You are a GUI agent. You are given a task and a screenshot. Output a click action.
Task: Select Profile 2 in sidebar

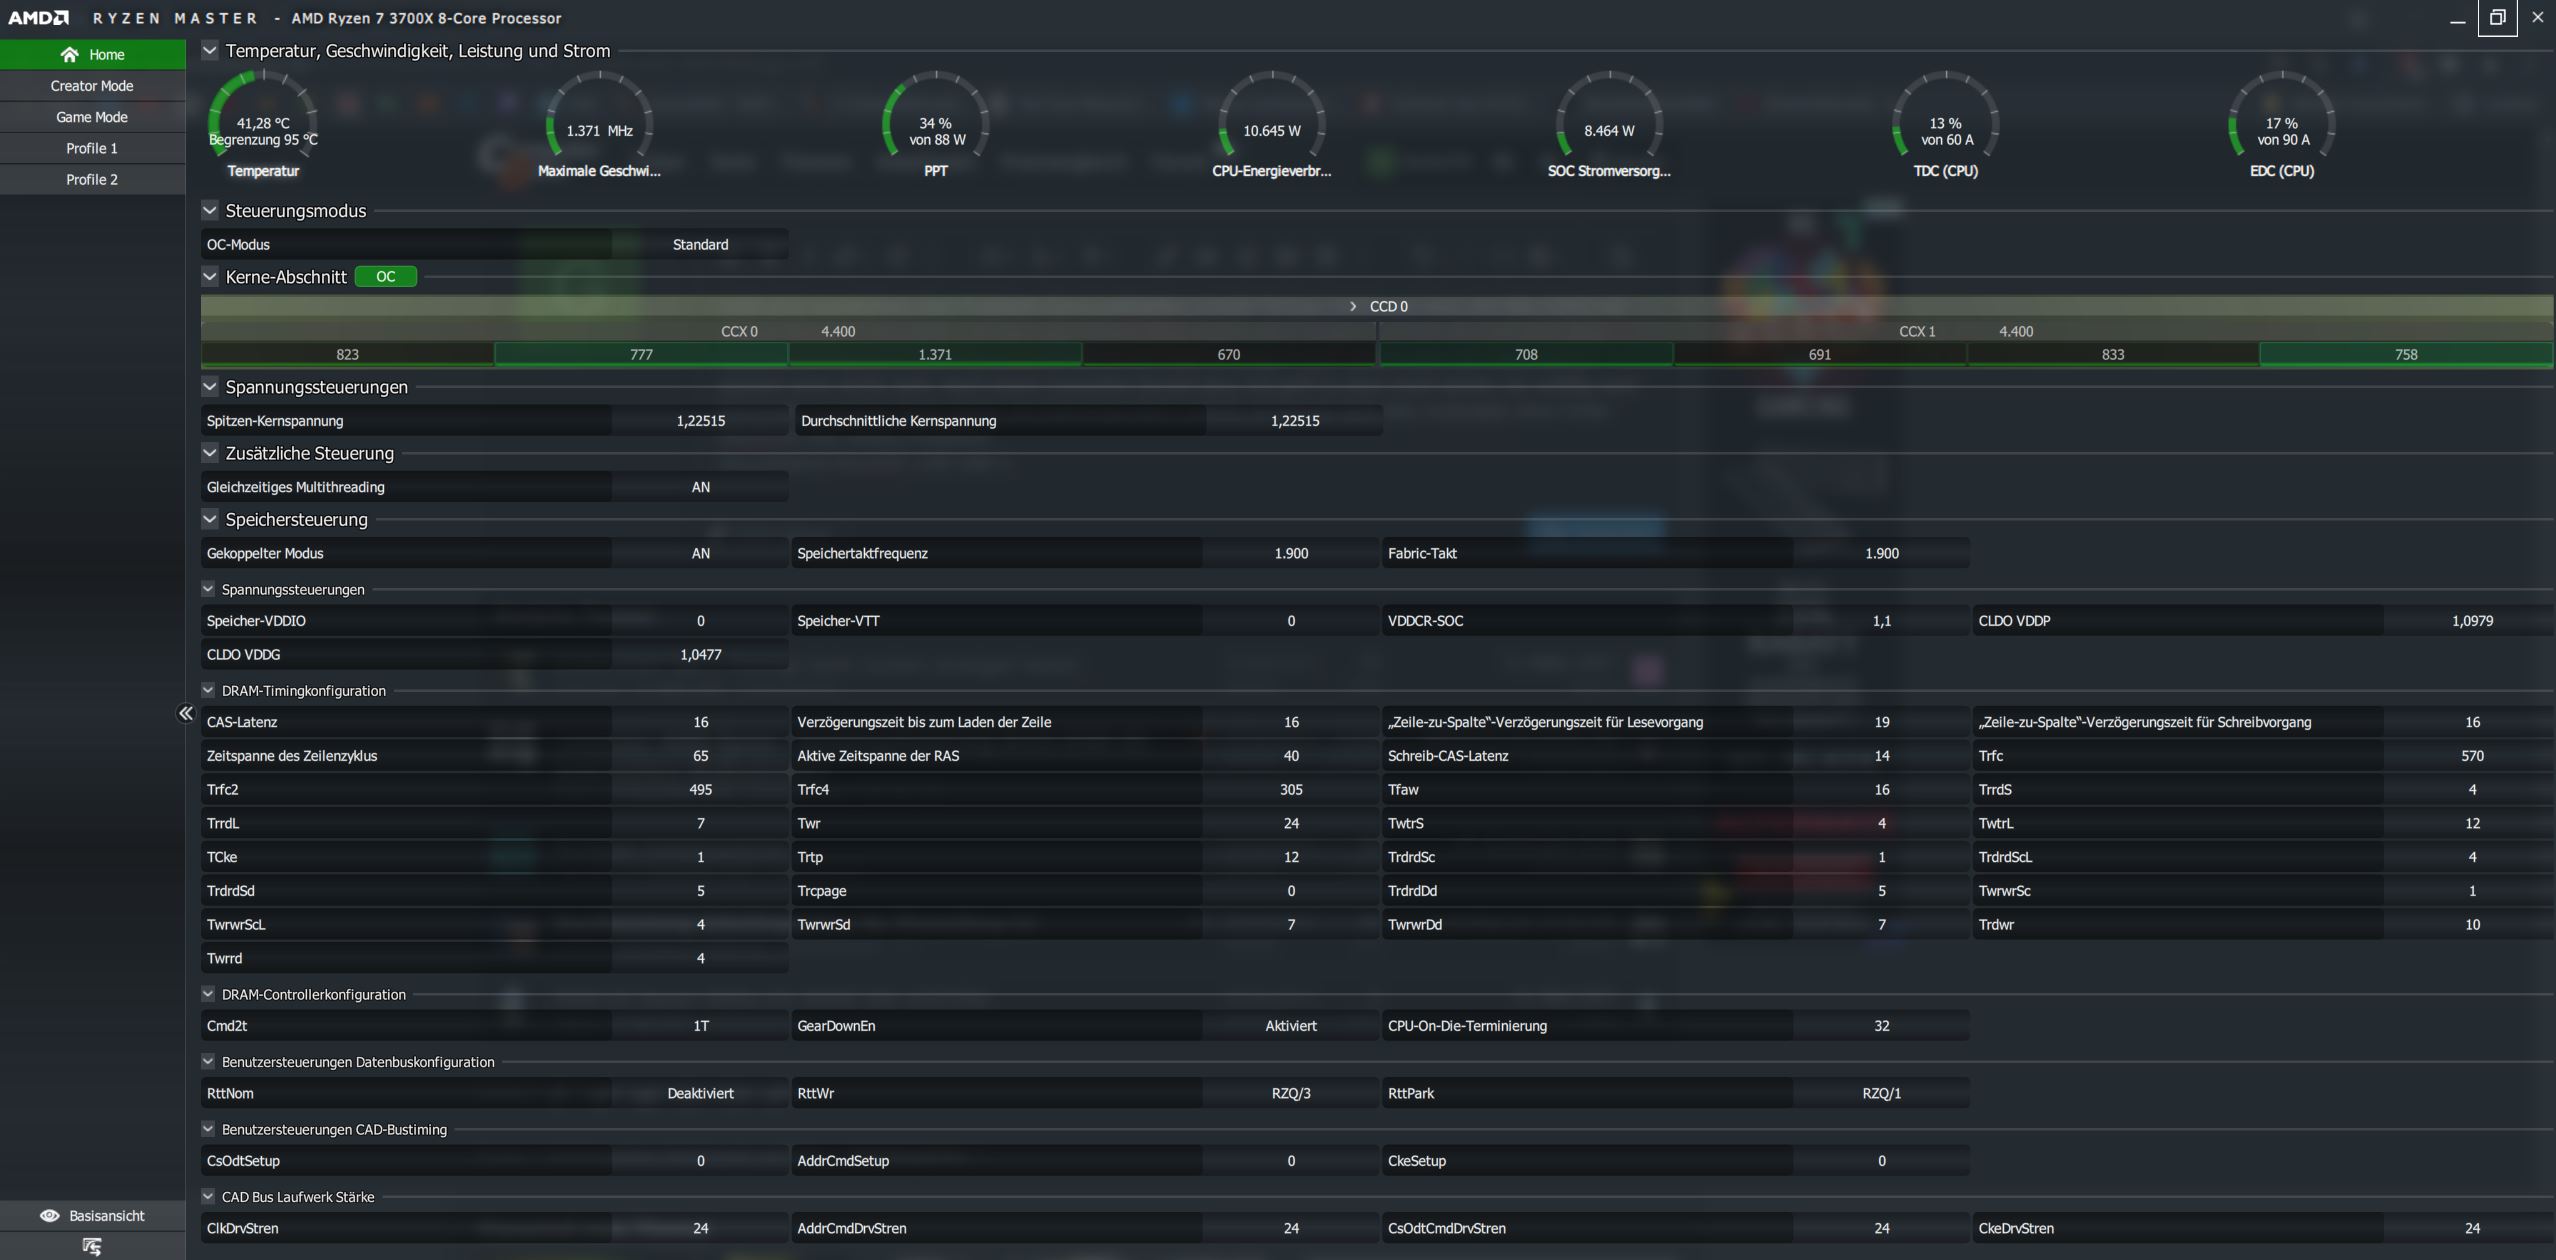pos(92,179)
